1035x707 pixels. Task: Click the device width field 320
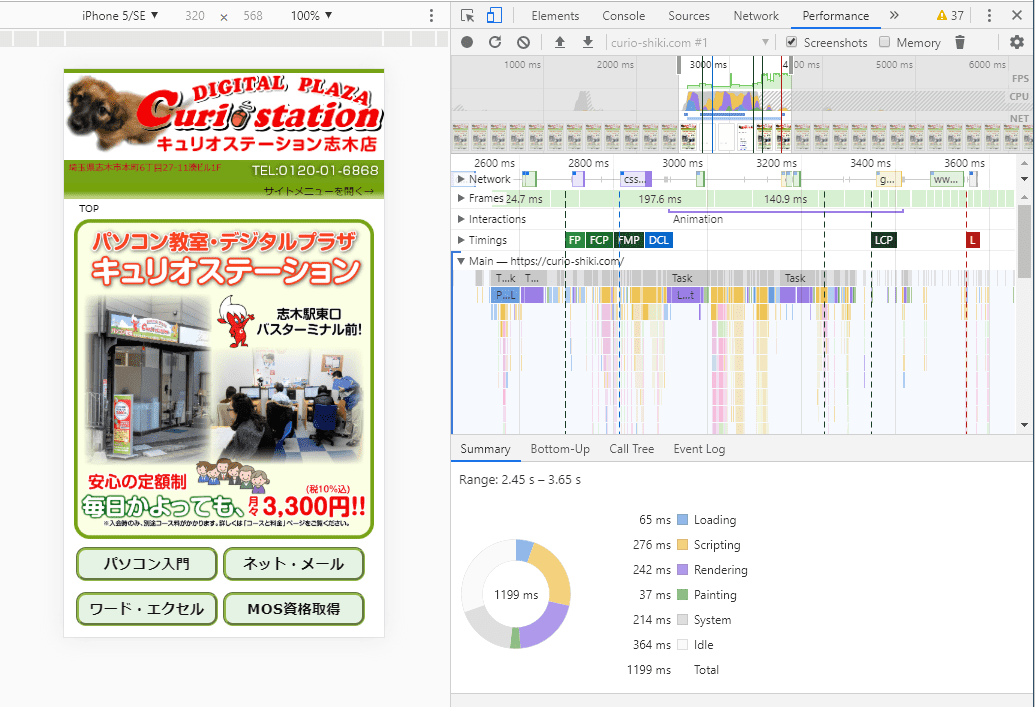tap(195, 15)
